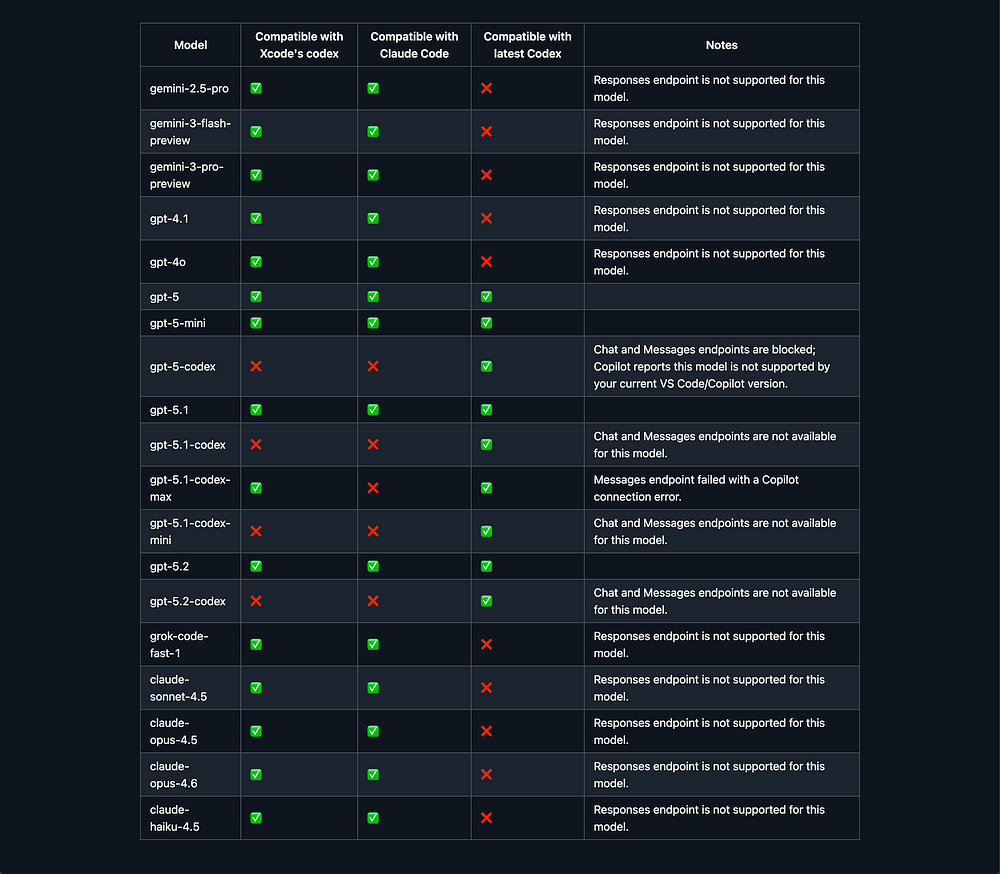Click the gpt-5-codex notes about blocked endpoints
The width and height of the screenshot is (1000, 874).
pyautogui.click(x=712, y=366)
